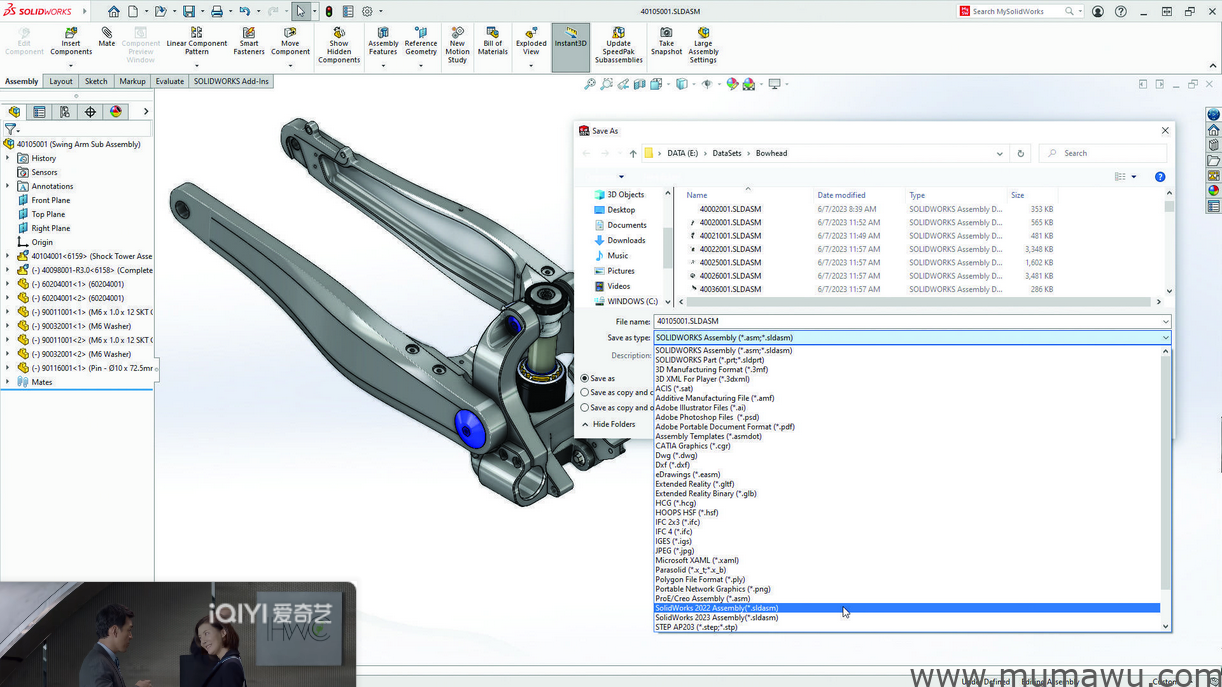Click the Reference Geometry tool
1222x687 pixels.
(421, 41)
